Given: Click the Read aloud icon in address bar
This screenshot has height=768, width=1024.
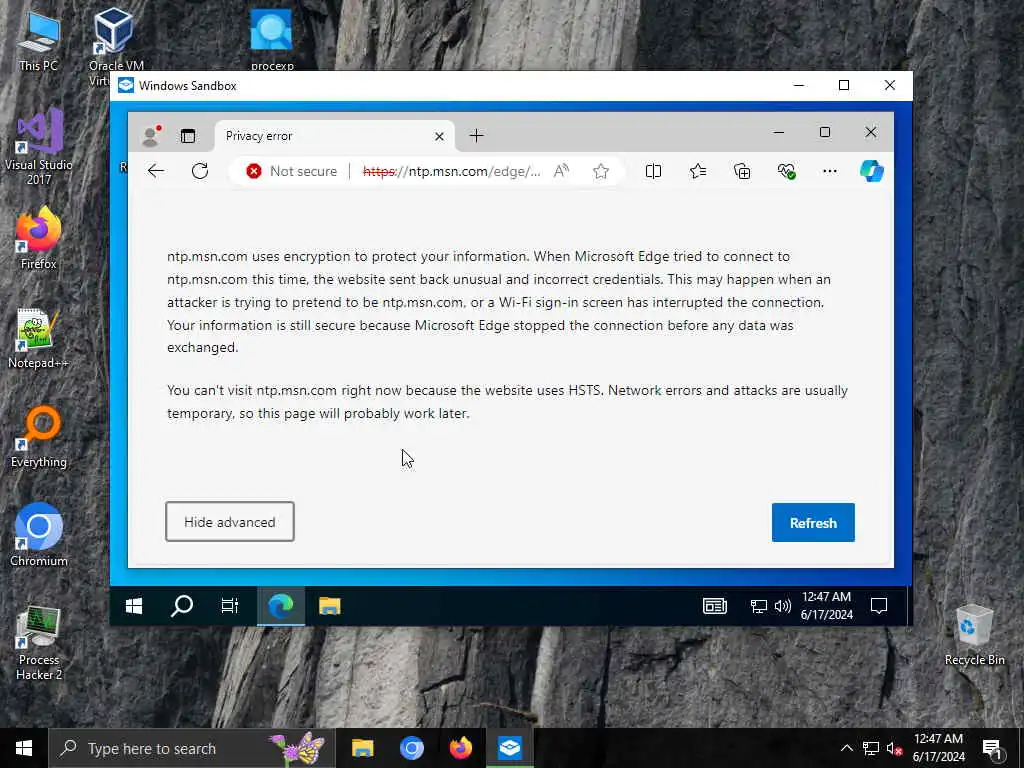Looking at the screenshot, I should tap(561, 171).
